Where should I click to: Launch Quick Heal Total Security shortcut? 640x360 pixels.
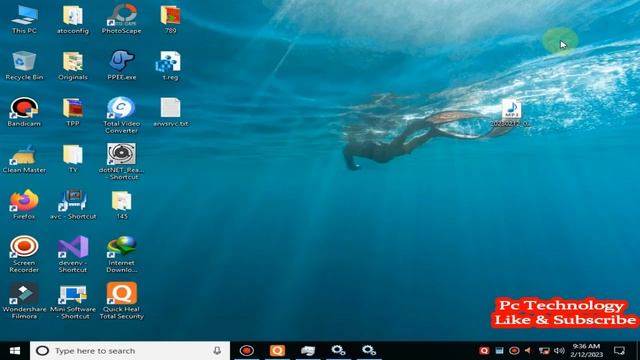[122, 301]
